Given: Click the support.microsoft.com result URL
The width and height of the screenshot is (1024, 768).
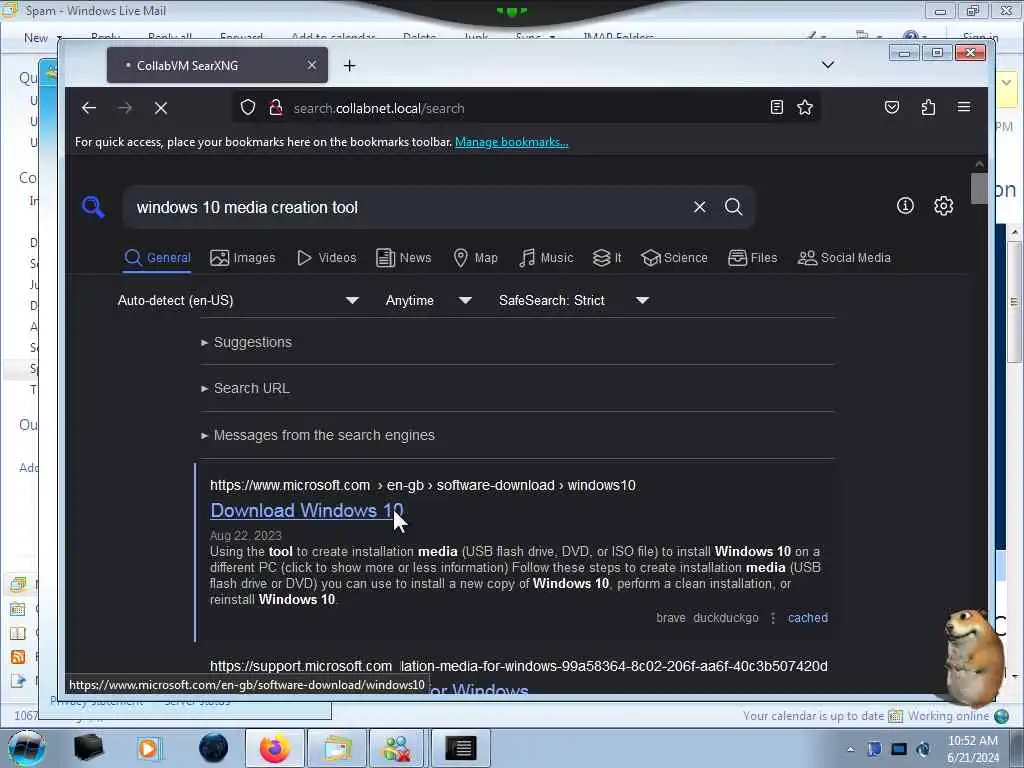Looking at the screenshot, I should click(x=519, y=666).
